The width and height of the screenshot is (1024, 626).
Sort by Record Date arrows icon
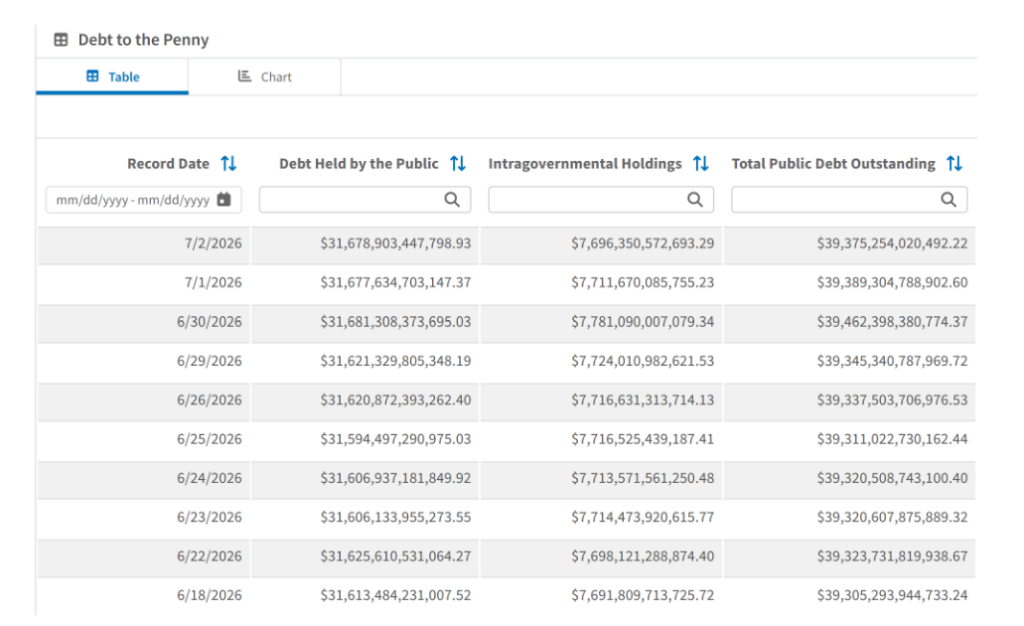pyautogui.click(x=229, y=163)
